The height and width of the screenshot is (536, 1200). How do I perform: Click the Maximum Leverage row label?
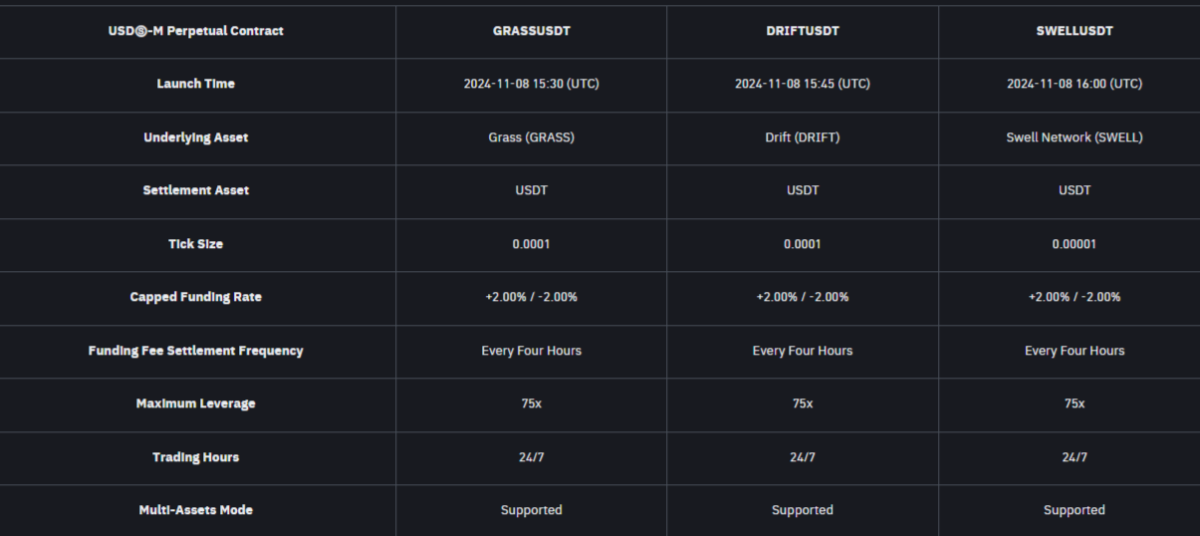[196, 404]
